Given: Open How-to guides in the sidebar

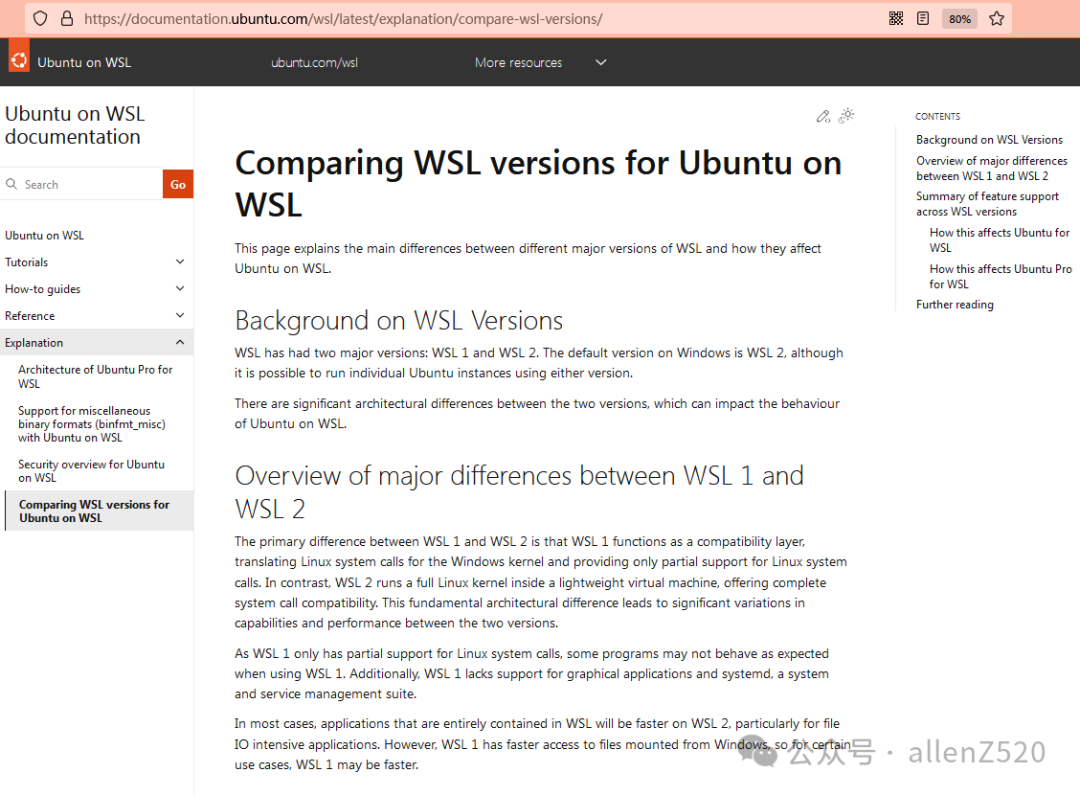Looking at the screenshot, I should pyautogui.click(x=43, y=289).
